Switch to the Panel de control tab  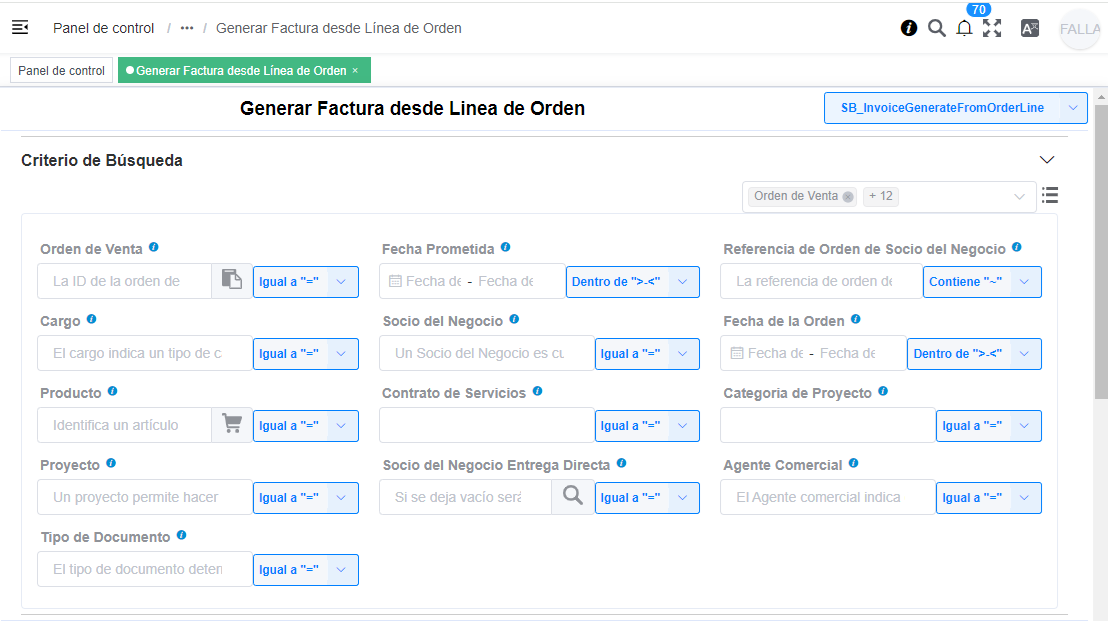click(x=61, y=71)
